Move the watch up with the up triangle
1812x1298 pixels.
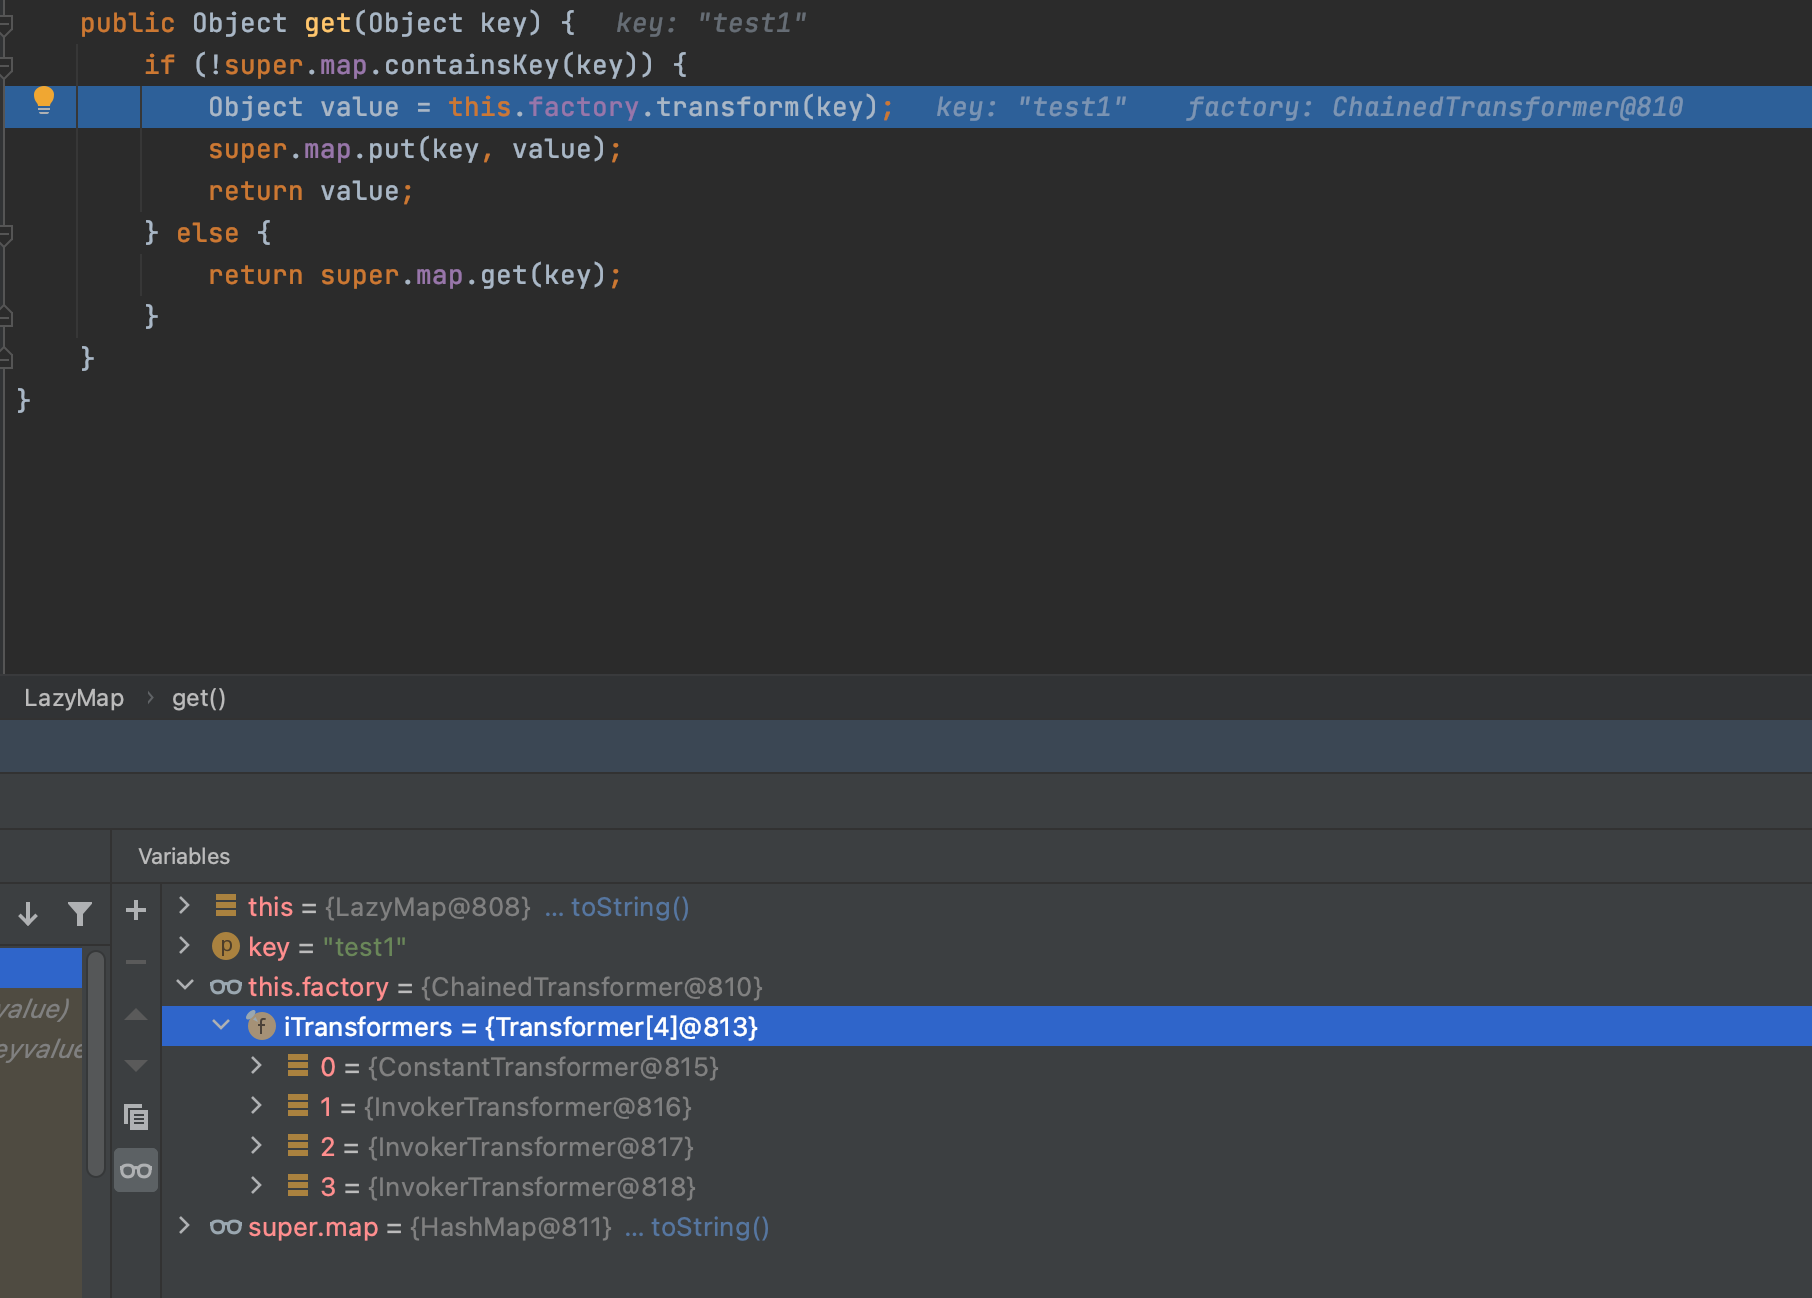tap(136, 1015)
